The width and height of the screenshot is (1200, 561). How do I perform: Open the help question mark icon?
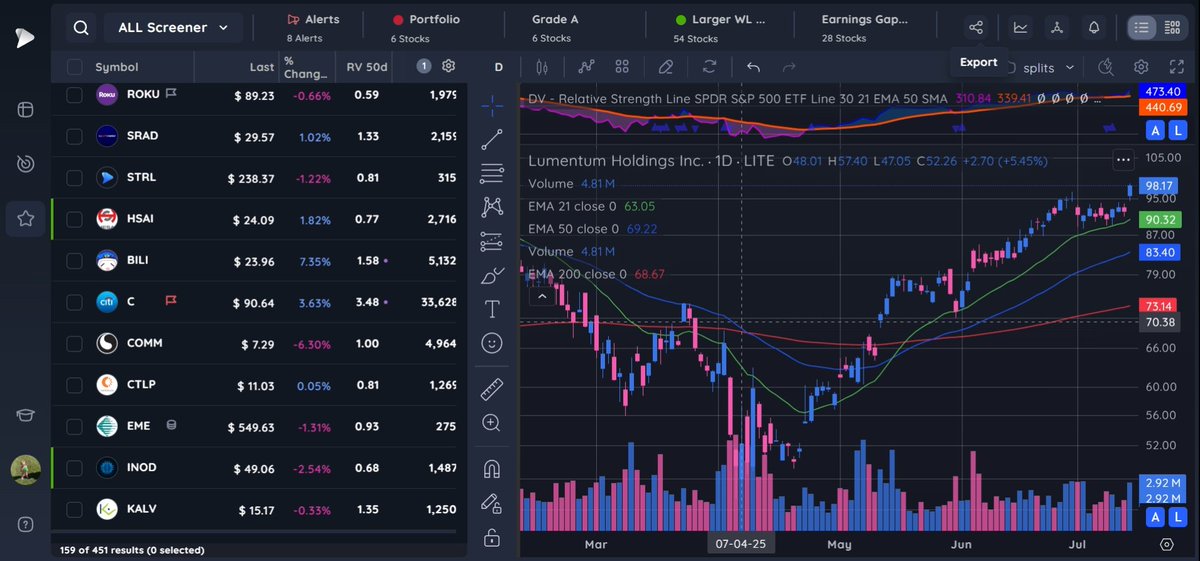coord(26,524)
